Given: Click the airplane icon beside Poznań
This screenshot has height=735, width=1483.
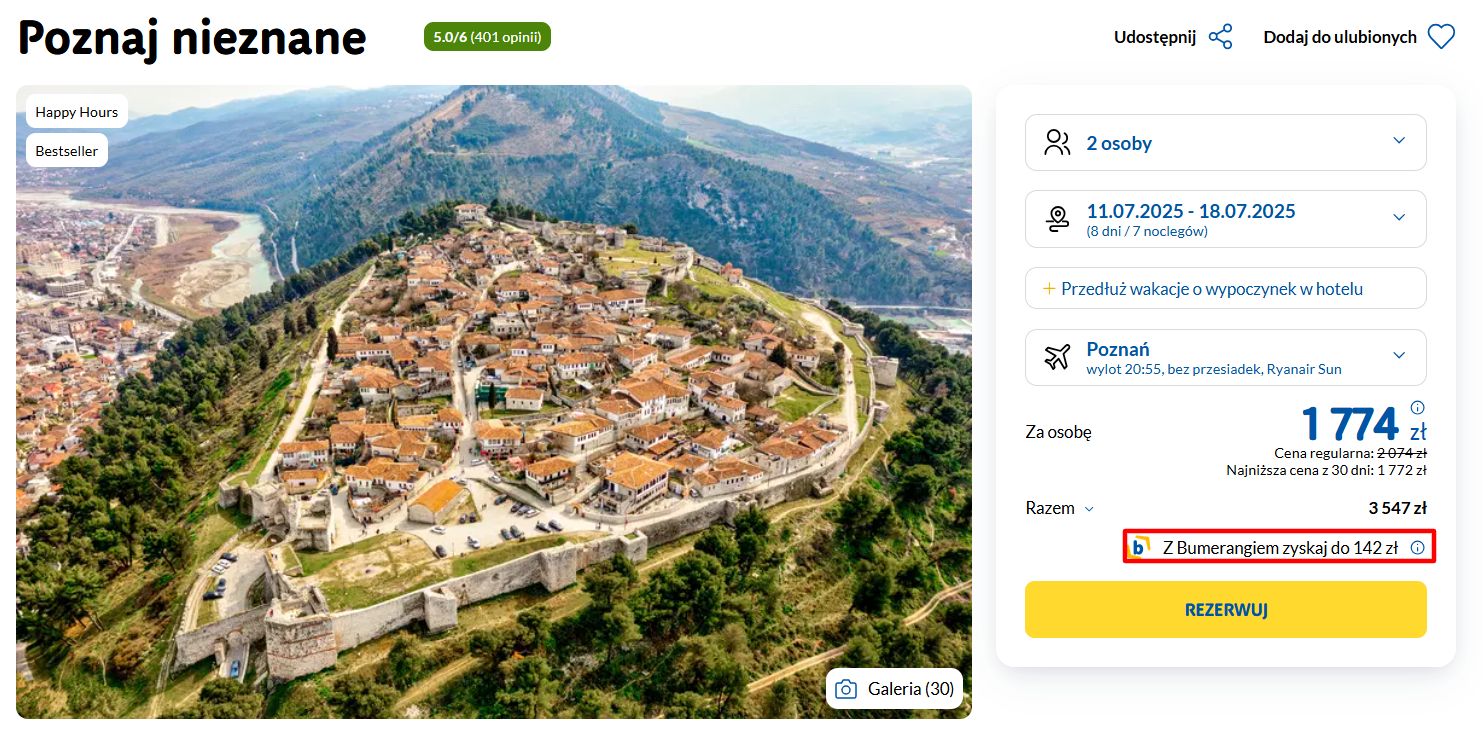Looking at the screenshot, I should pos(1057,357).
